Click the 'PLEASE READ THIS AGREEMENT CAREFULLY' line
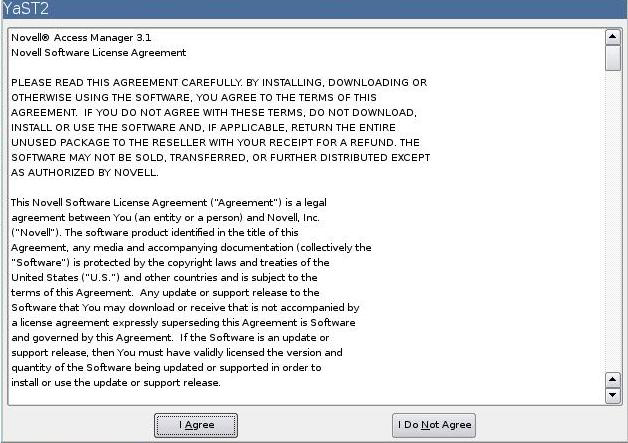This screenshot has width=628, height=443. [x=219, y=83]
